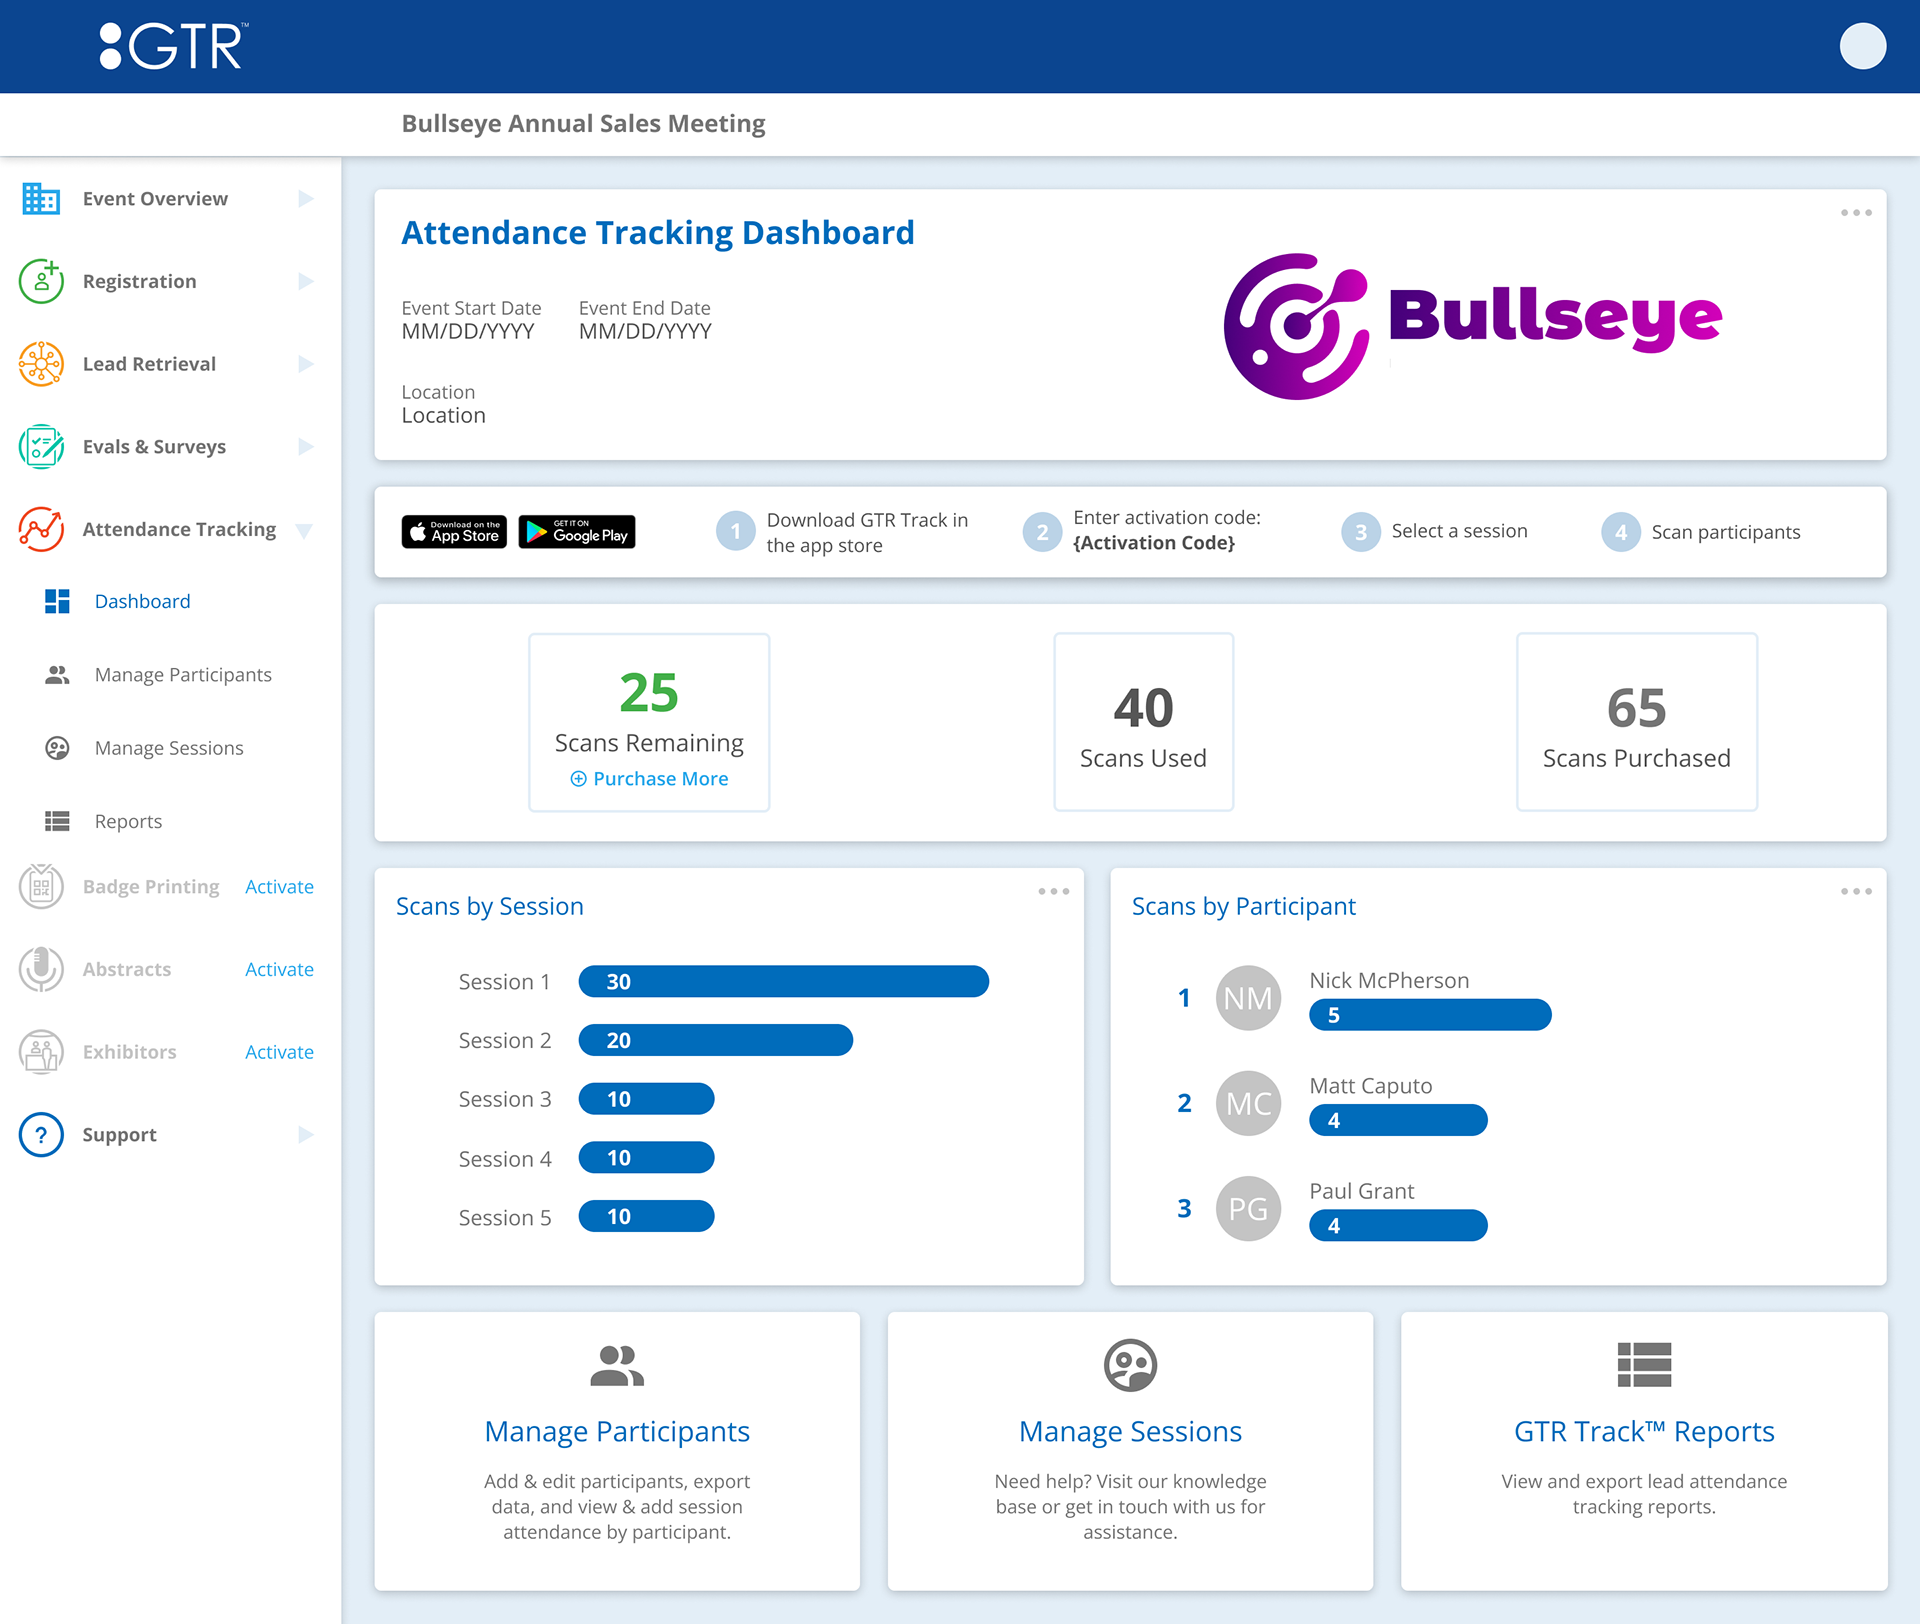This screenshot has width=1920, height=1624.
Task: Click the Abstracts microphone icon
Action: (41, 969)
